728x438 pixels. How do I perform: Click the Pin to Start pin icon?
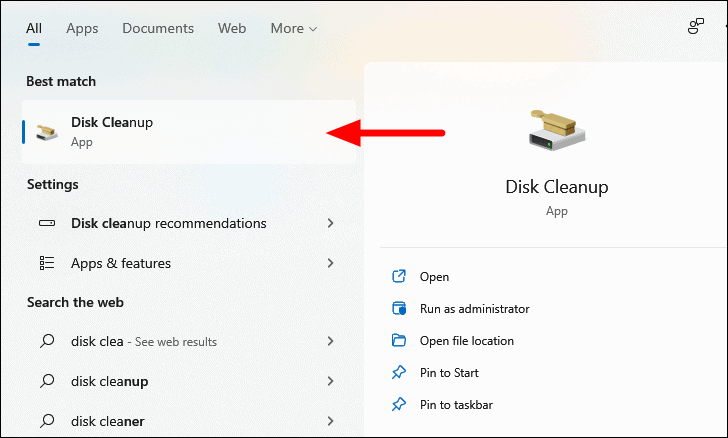pos(399,373)
